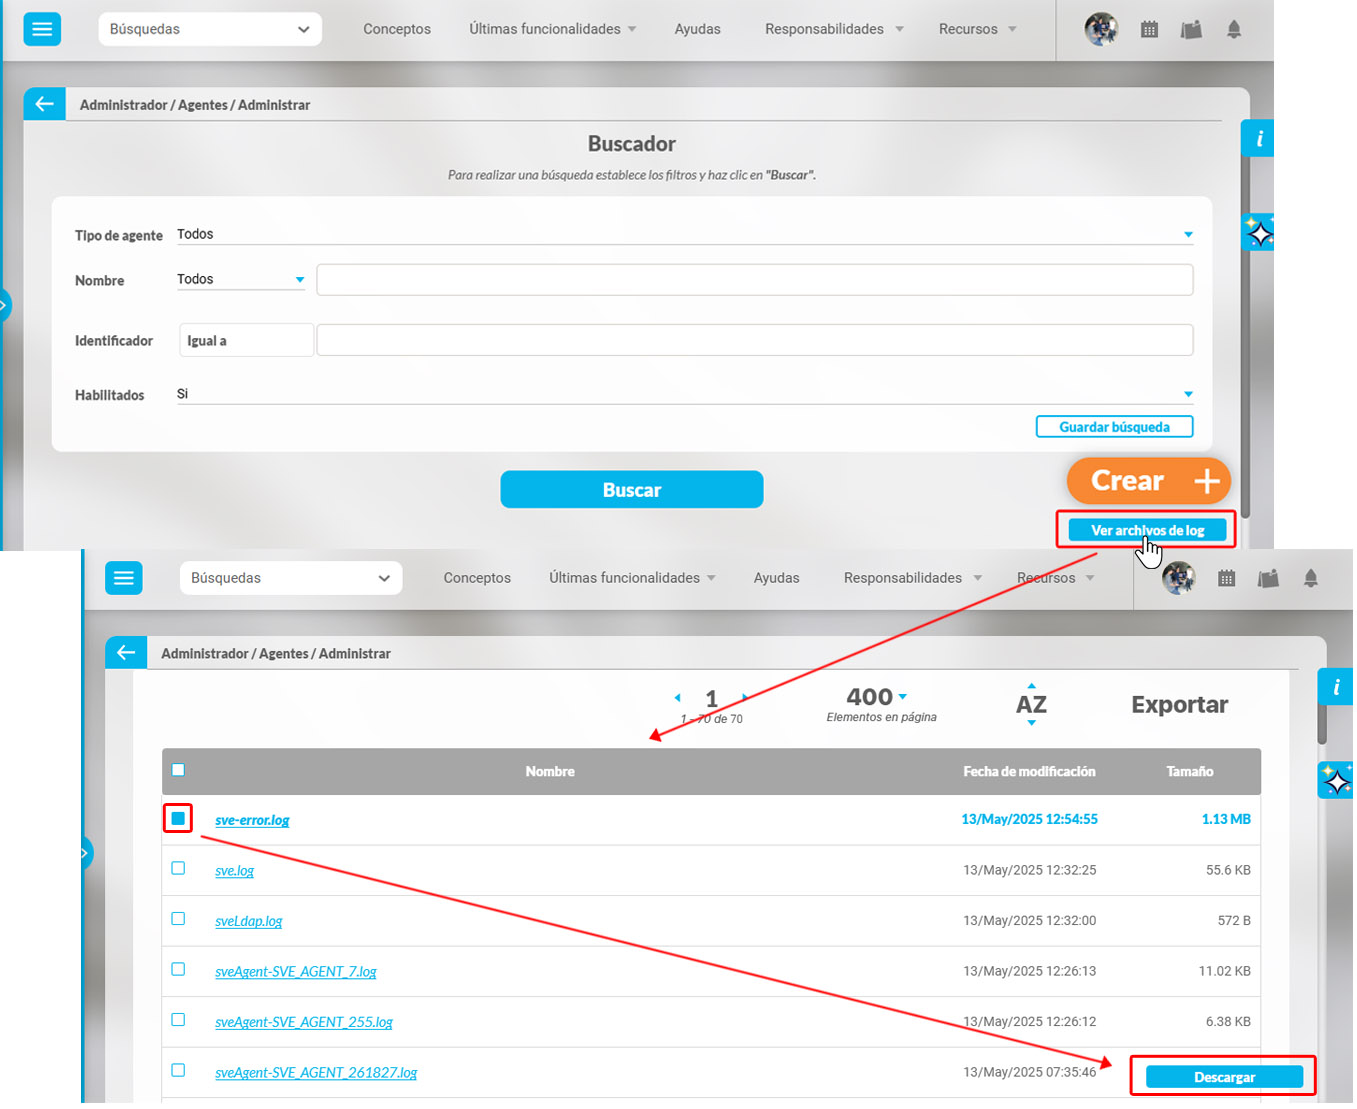Select the sve.log row checkbox

(x=178, y=868)
